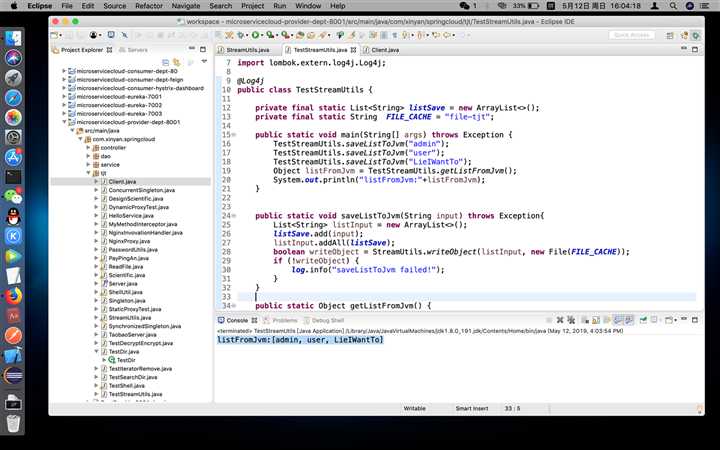Image resolution: width=720 pixels, height=450 pixels.
Task: Click the Open Perspective icon near Quick Access
Action: [x=670, y=35]
